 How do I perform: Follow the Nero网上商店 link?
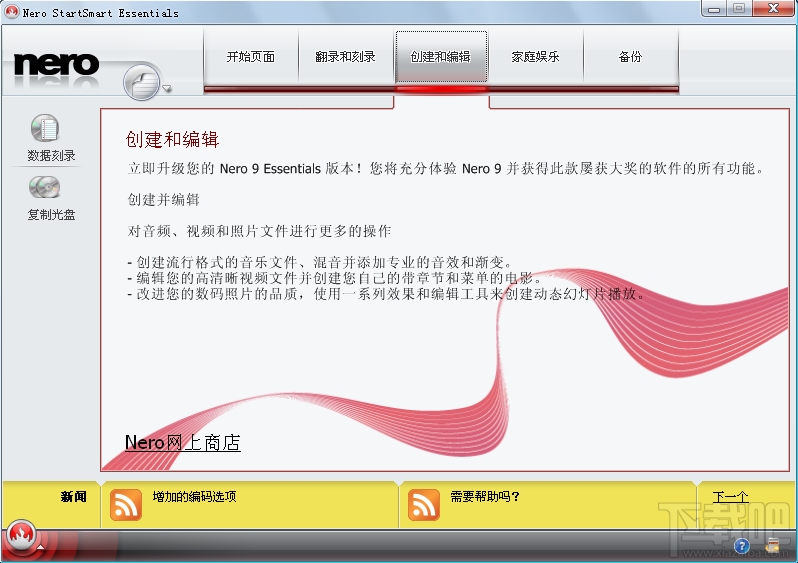(x=183, y=443)
